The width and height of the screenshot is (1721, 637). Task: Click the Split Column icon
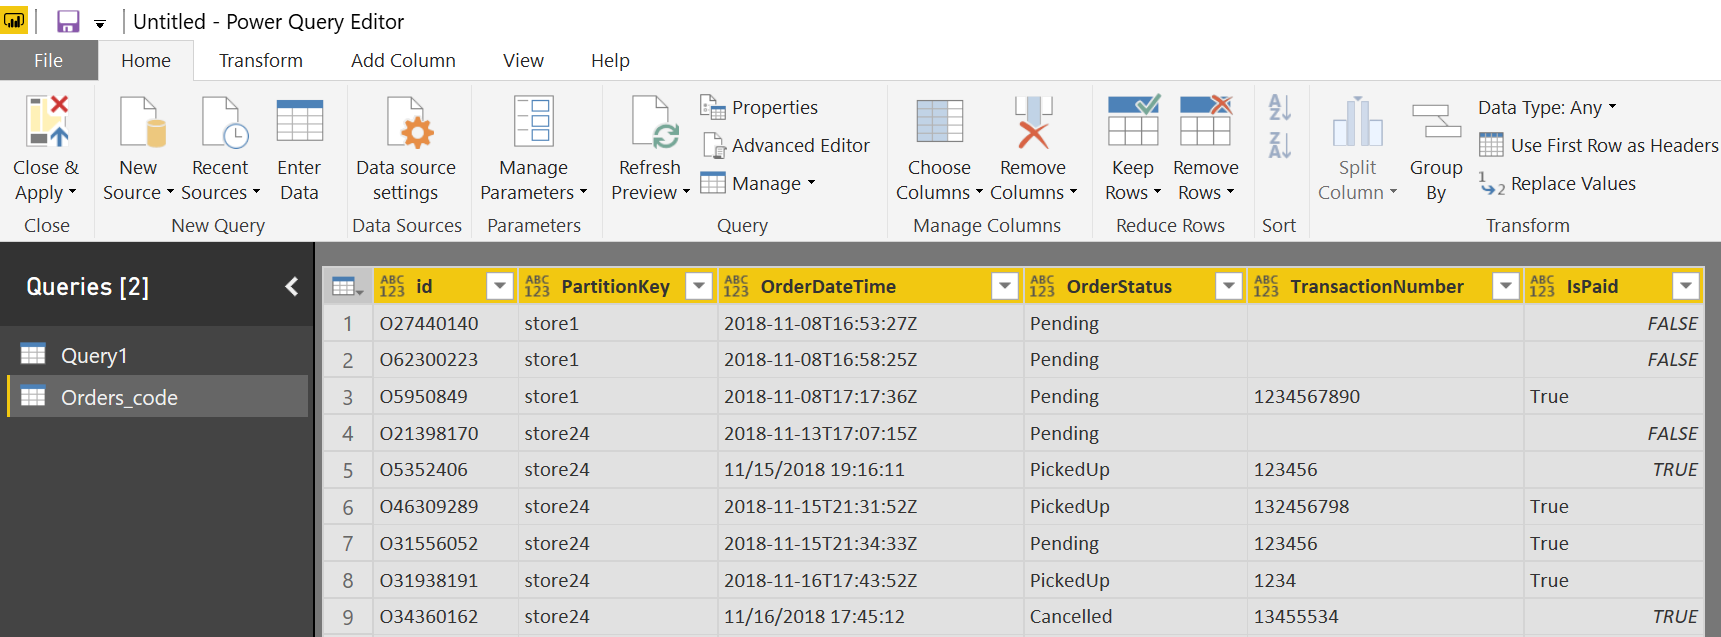point(1357,121)
